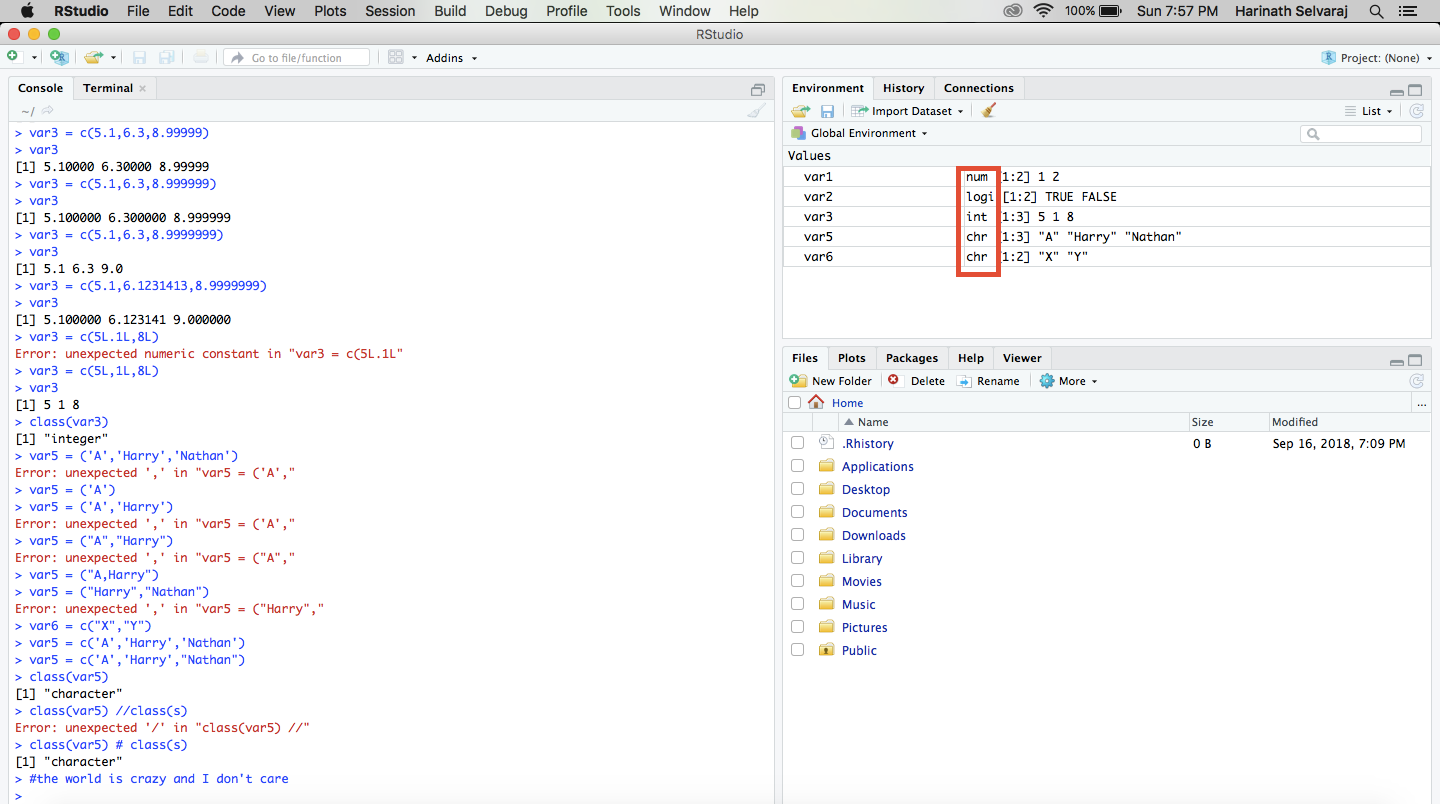Refresh the environment list with circular arrow icon
The width and height of the screenshot is (1440, 804).
1416,111
